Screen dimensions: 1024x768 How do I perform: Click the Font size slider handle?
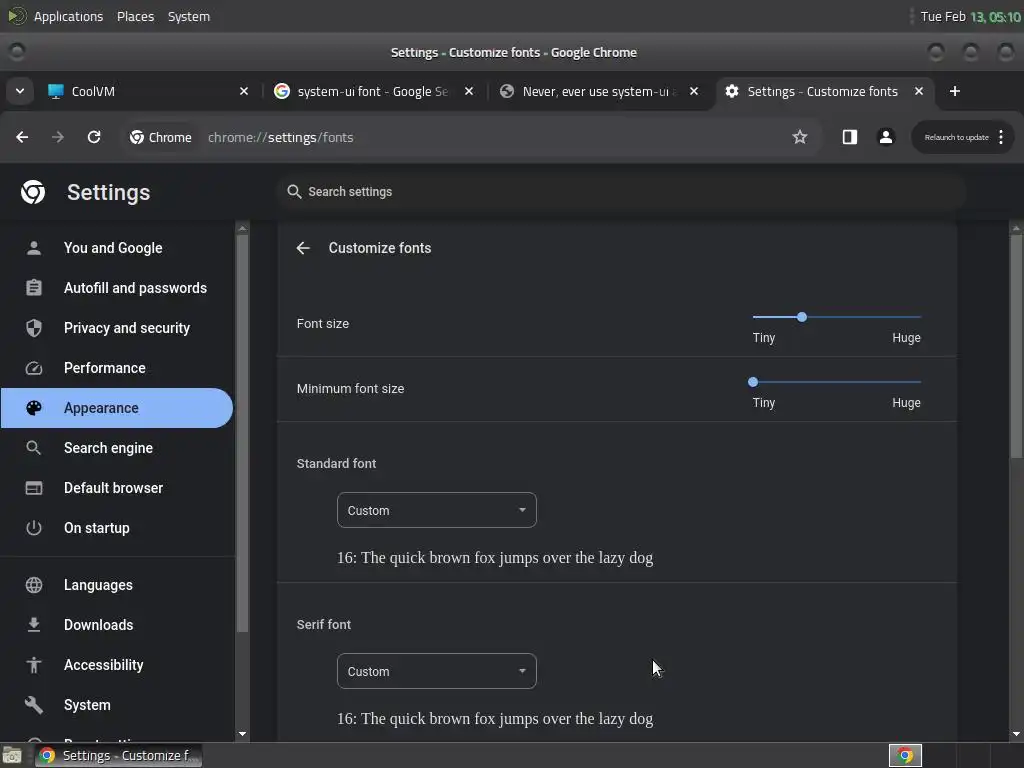802,317
